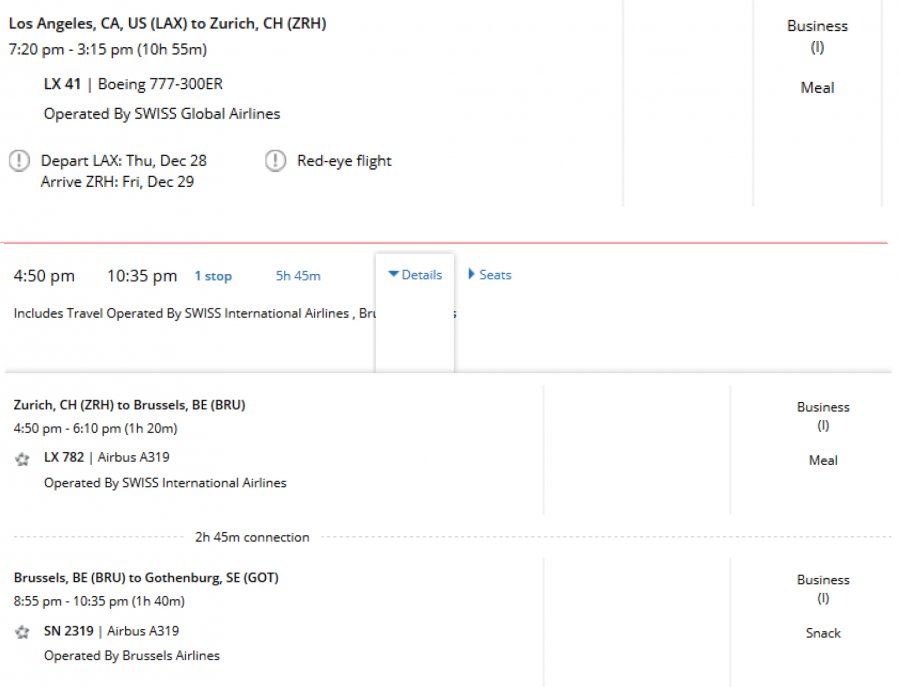
Task: Click the Red-eye flight warning icon
Action: [275, 161]
